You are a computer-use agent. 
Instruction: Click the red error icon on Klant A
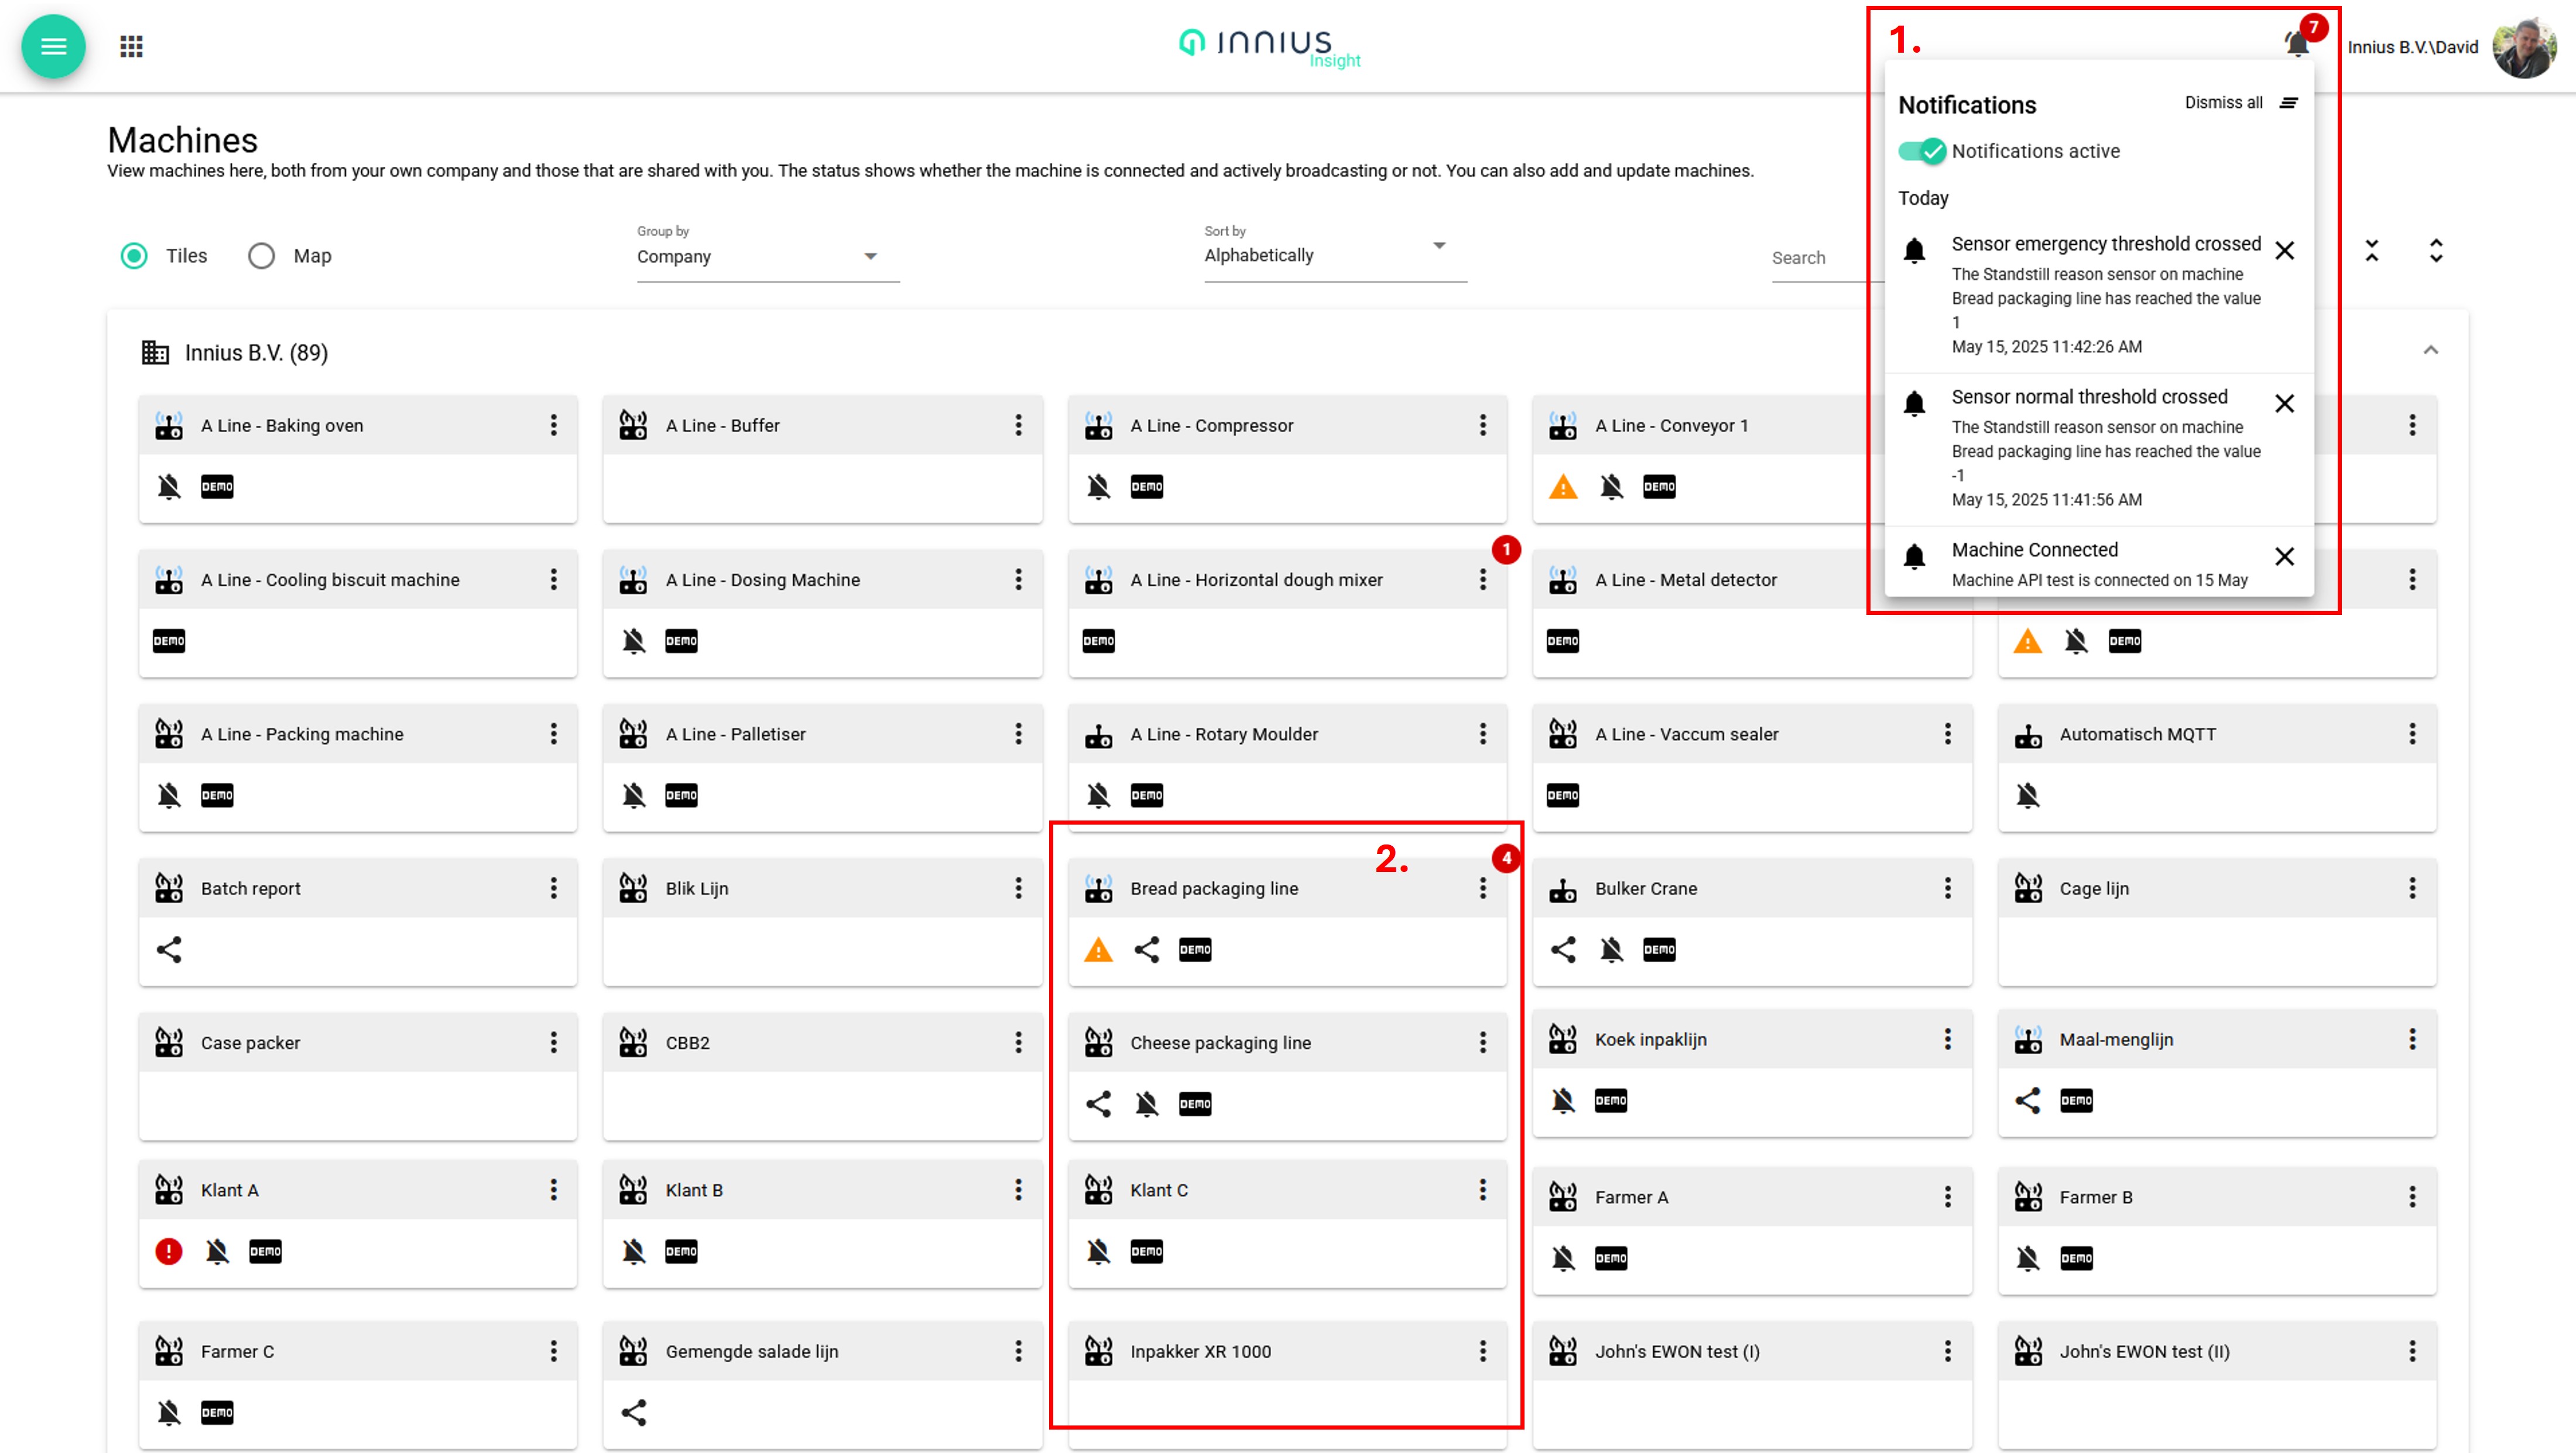coord(169,1251)
